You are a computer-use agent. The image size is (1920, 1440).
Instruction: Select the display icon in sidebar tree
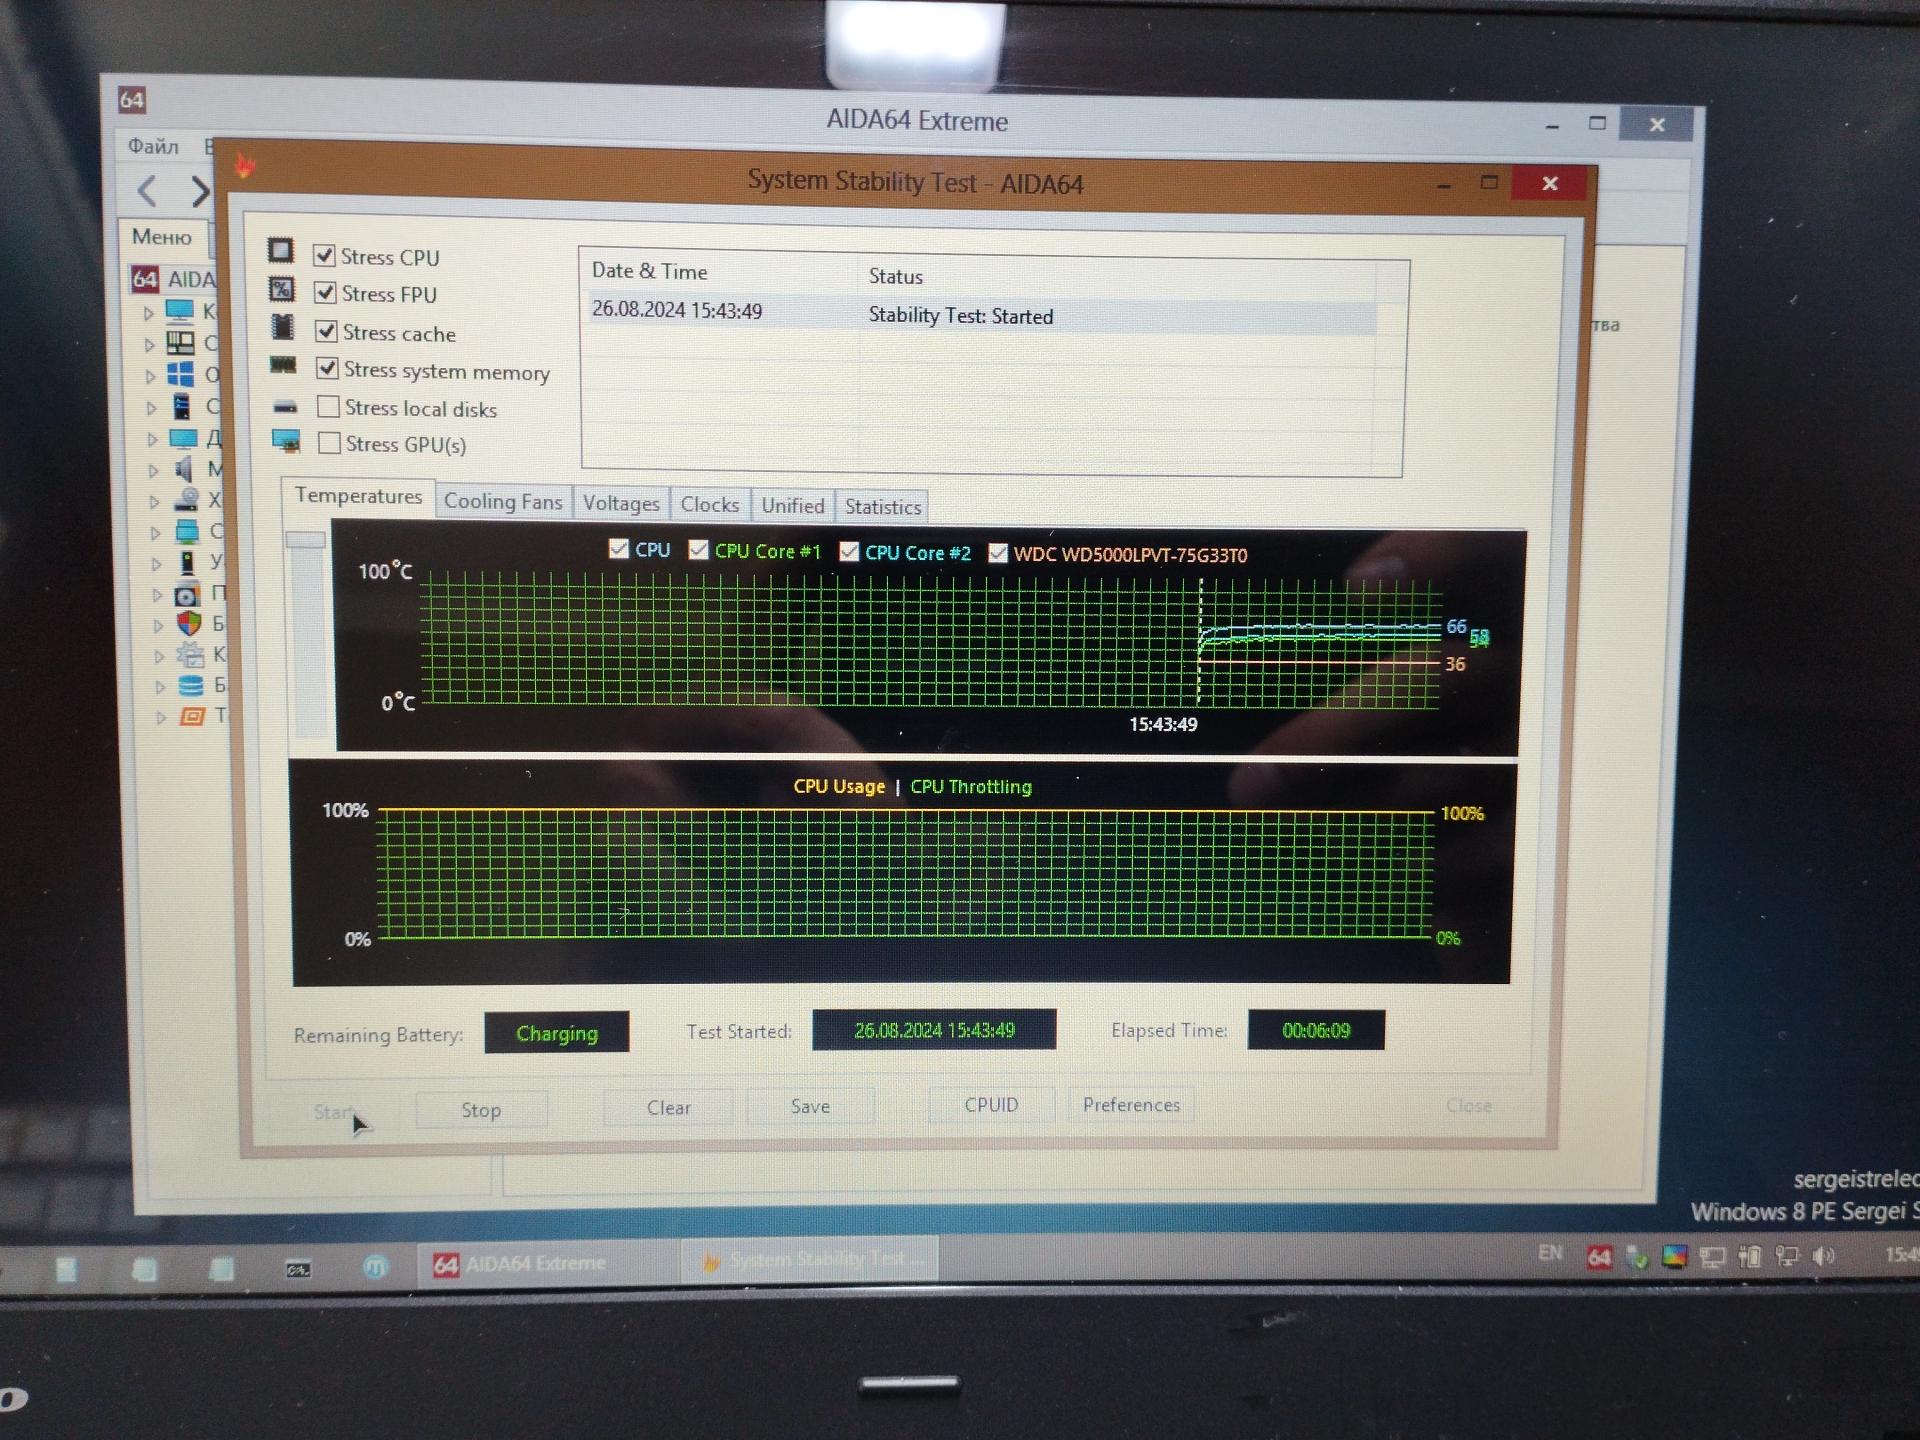[183, 438]
